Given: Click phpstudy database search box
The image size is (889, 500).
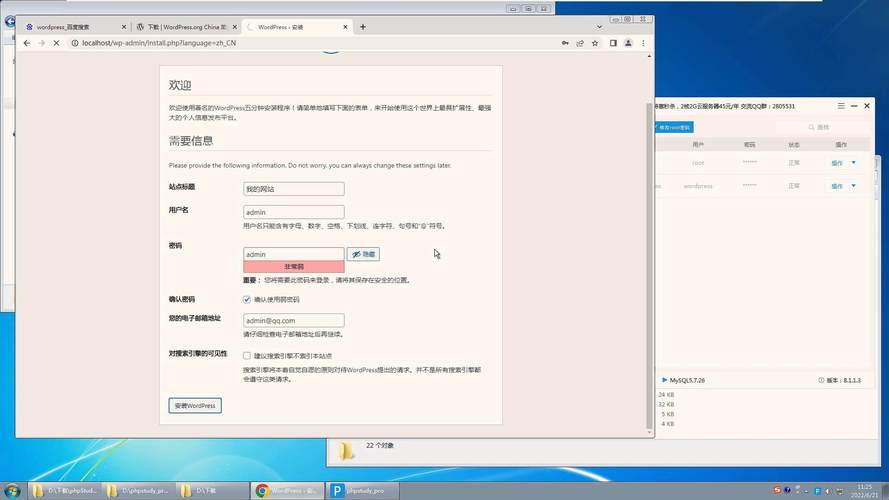Looking at the screenshot, I should pos(822,127).
